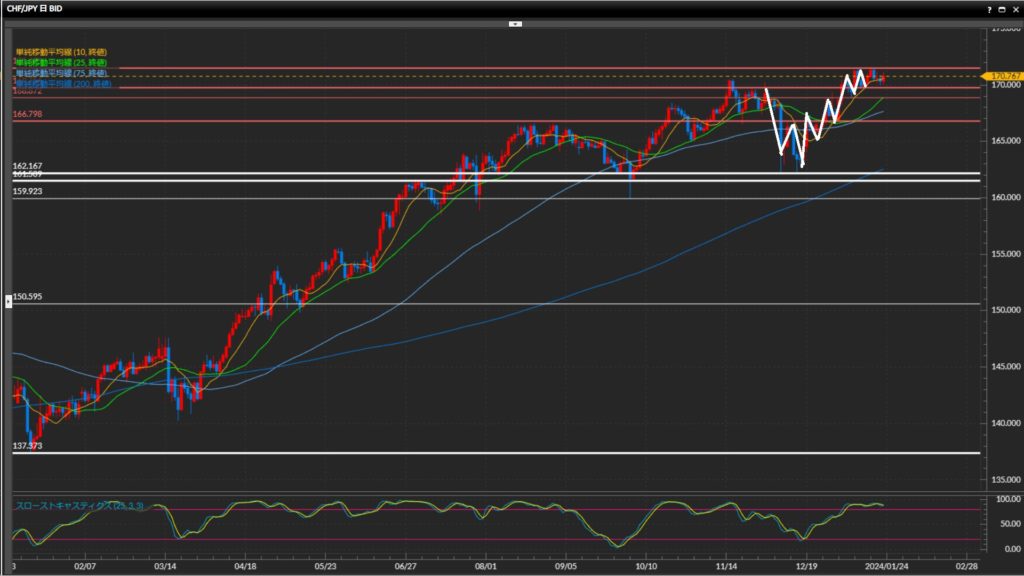Select the 166.798 red horizontal line
The height and width of the screenshot is (576, 1024).
click(x=500, y=121)
